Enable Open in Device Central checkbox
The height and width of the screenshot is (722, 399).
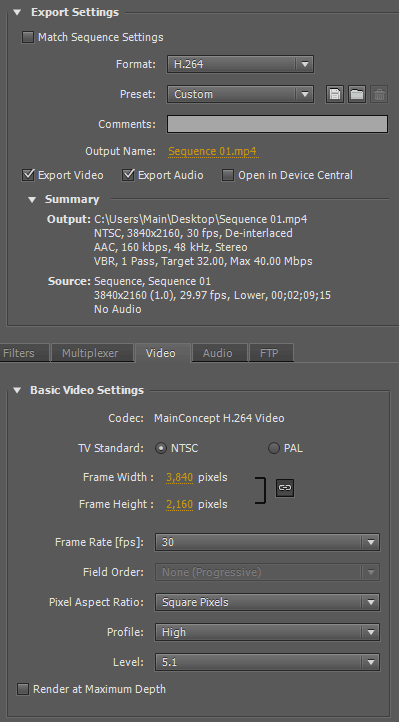pyautogui.click(x=228, y=175)
